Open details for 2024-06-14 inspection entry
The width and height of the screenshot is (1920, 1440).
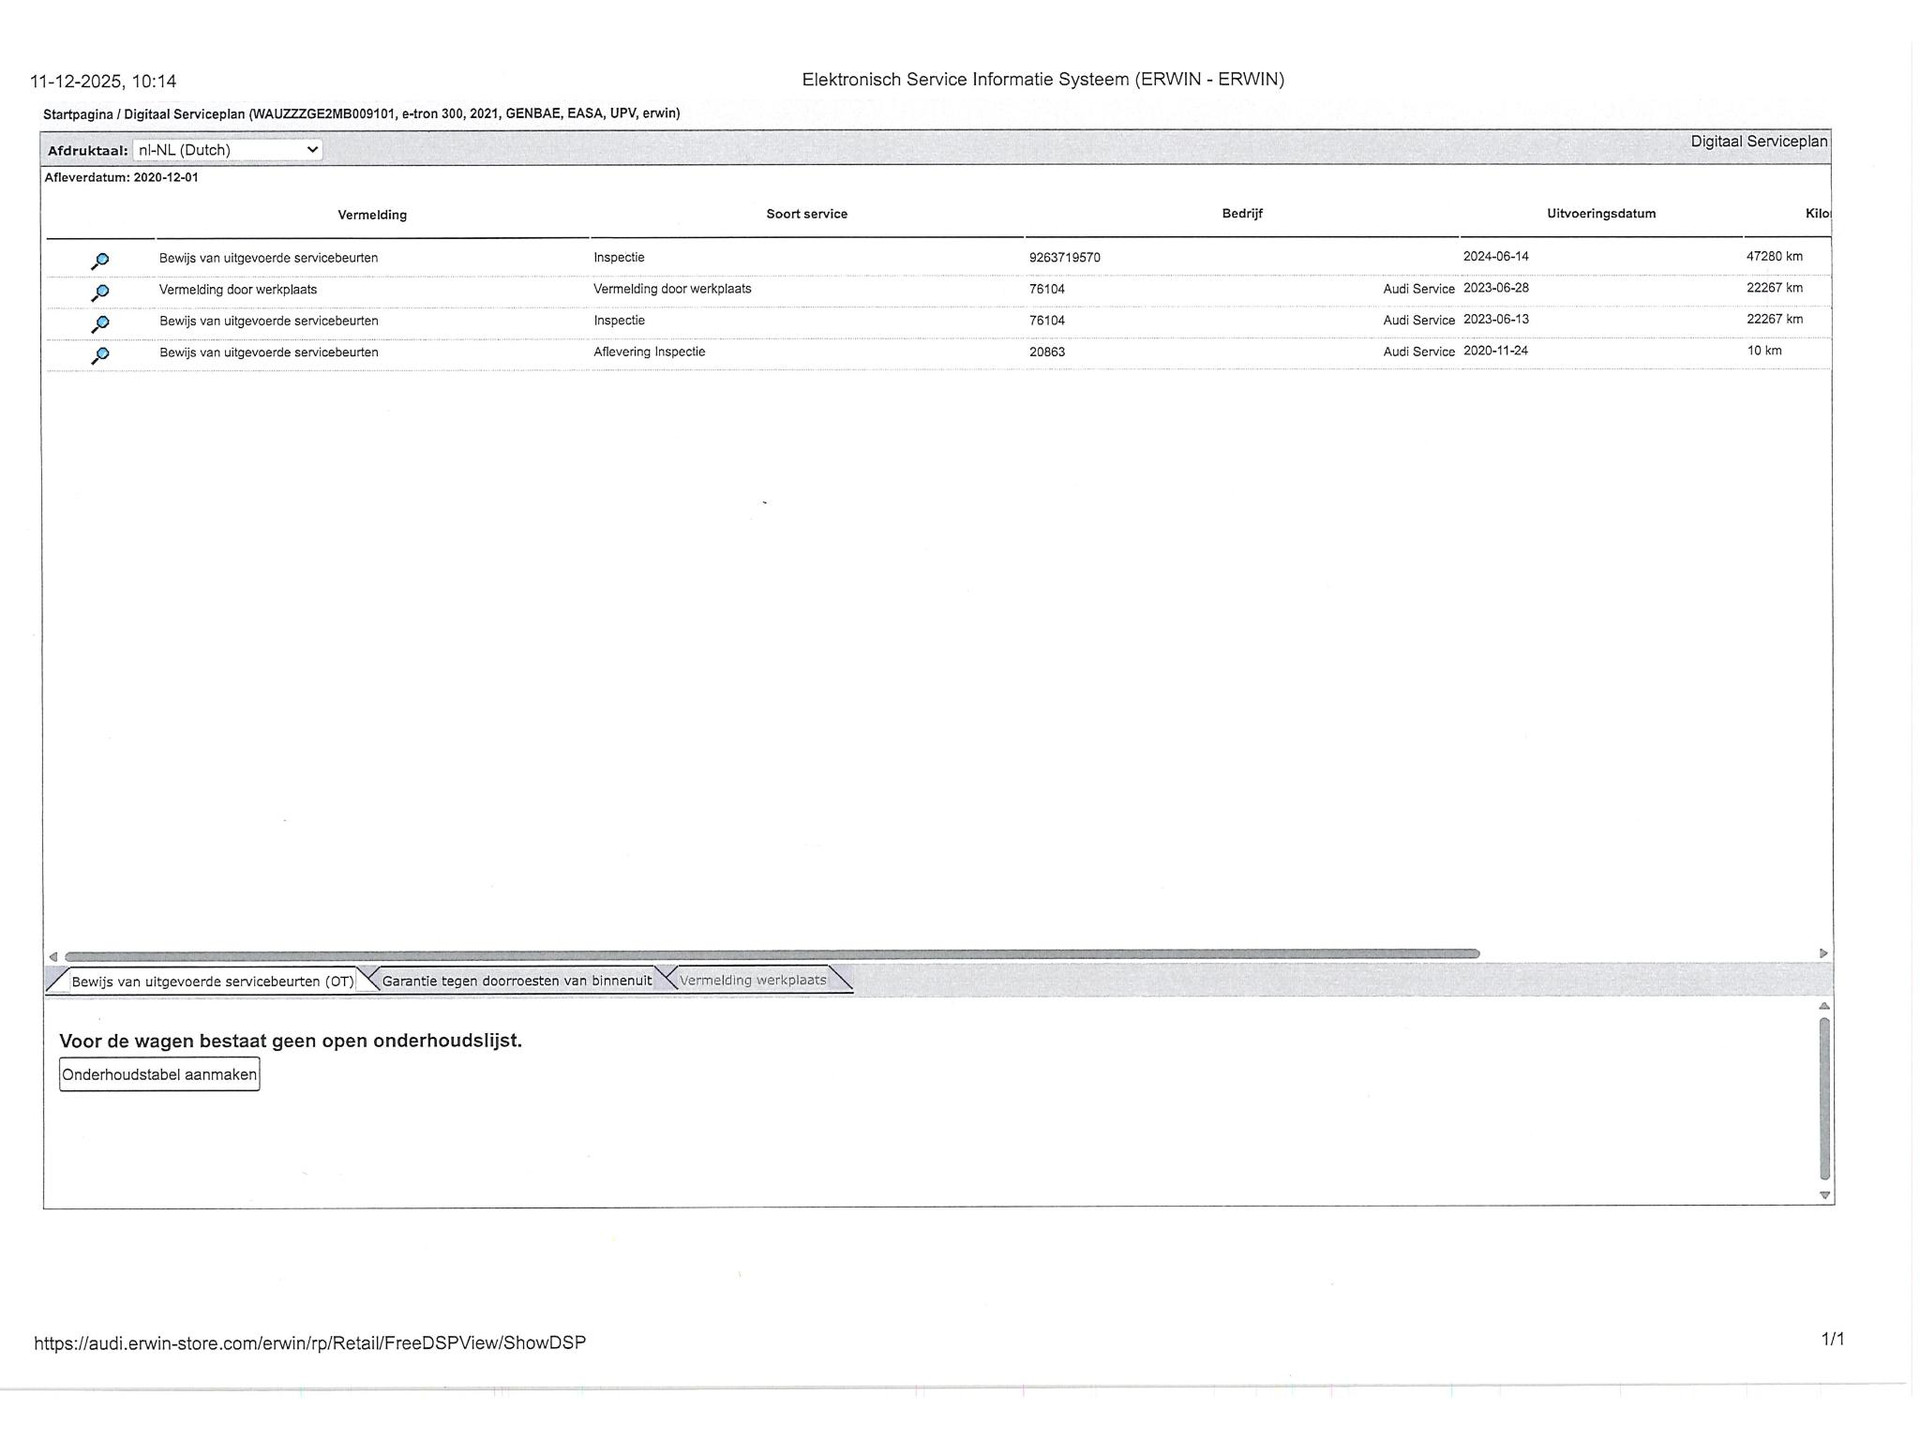[100, 261]
